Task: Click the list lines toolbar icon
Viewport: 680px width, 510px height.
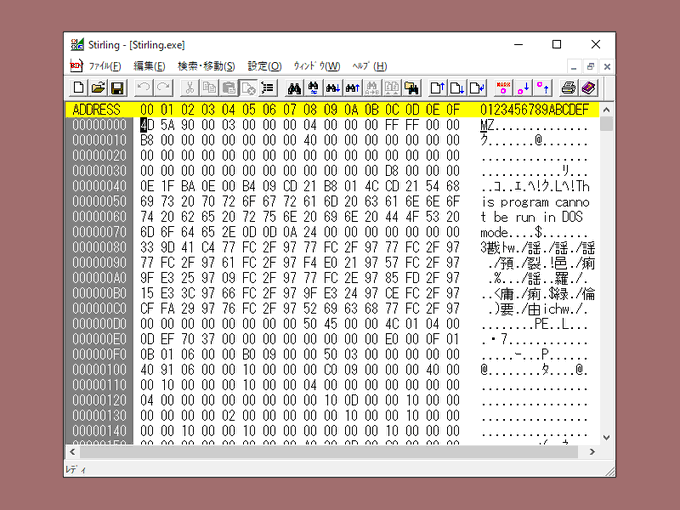Action: (x=268, y=88)
